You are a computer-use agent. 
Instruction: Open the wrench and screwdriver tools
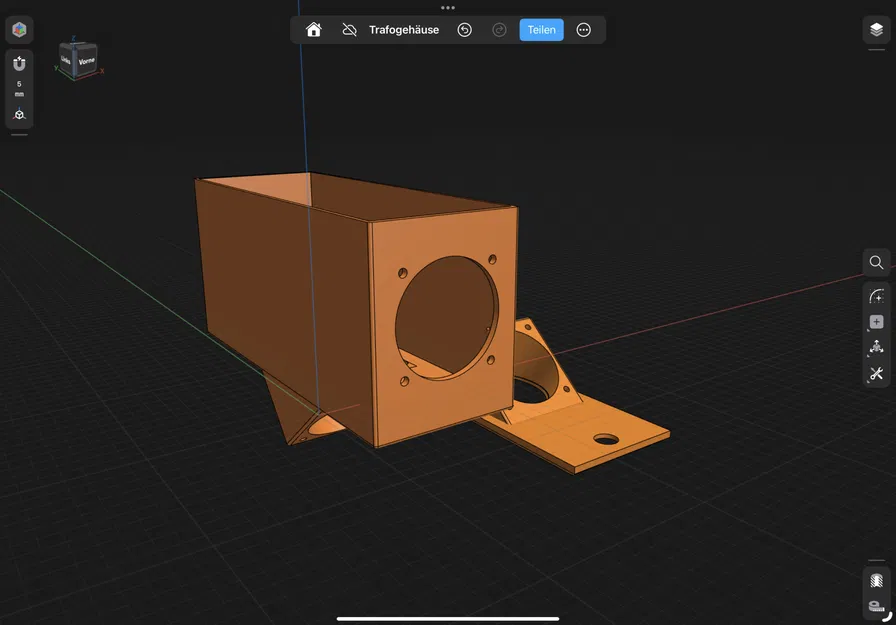tap(876, 374)
